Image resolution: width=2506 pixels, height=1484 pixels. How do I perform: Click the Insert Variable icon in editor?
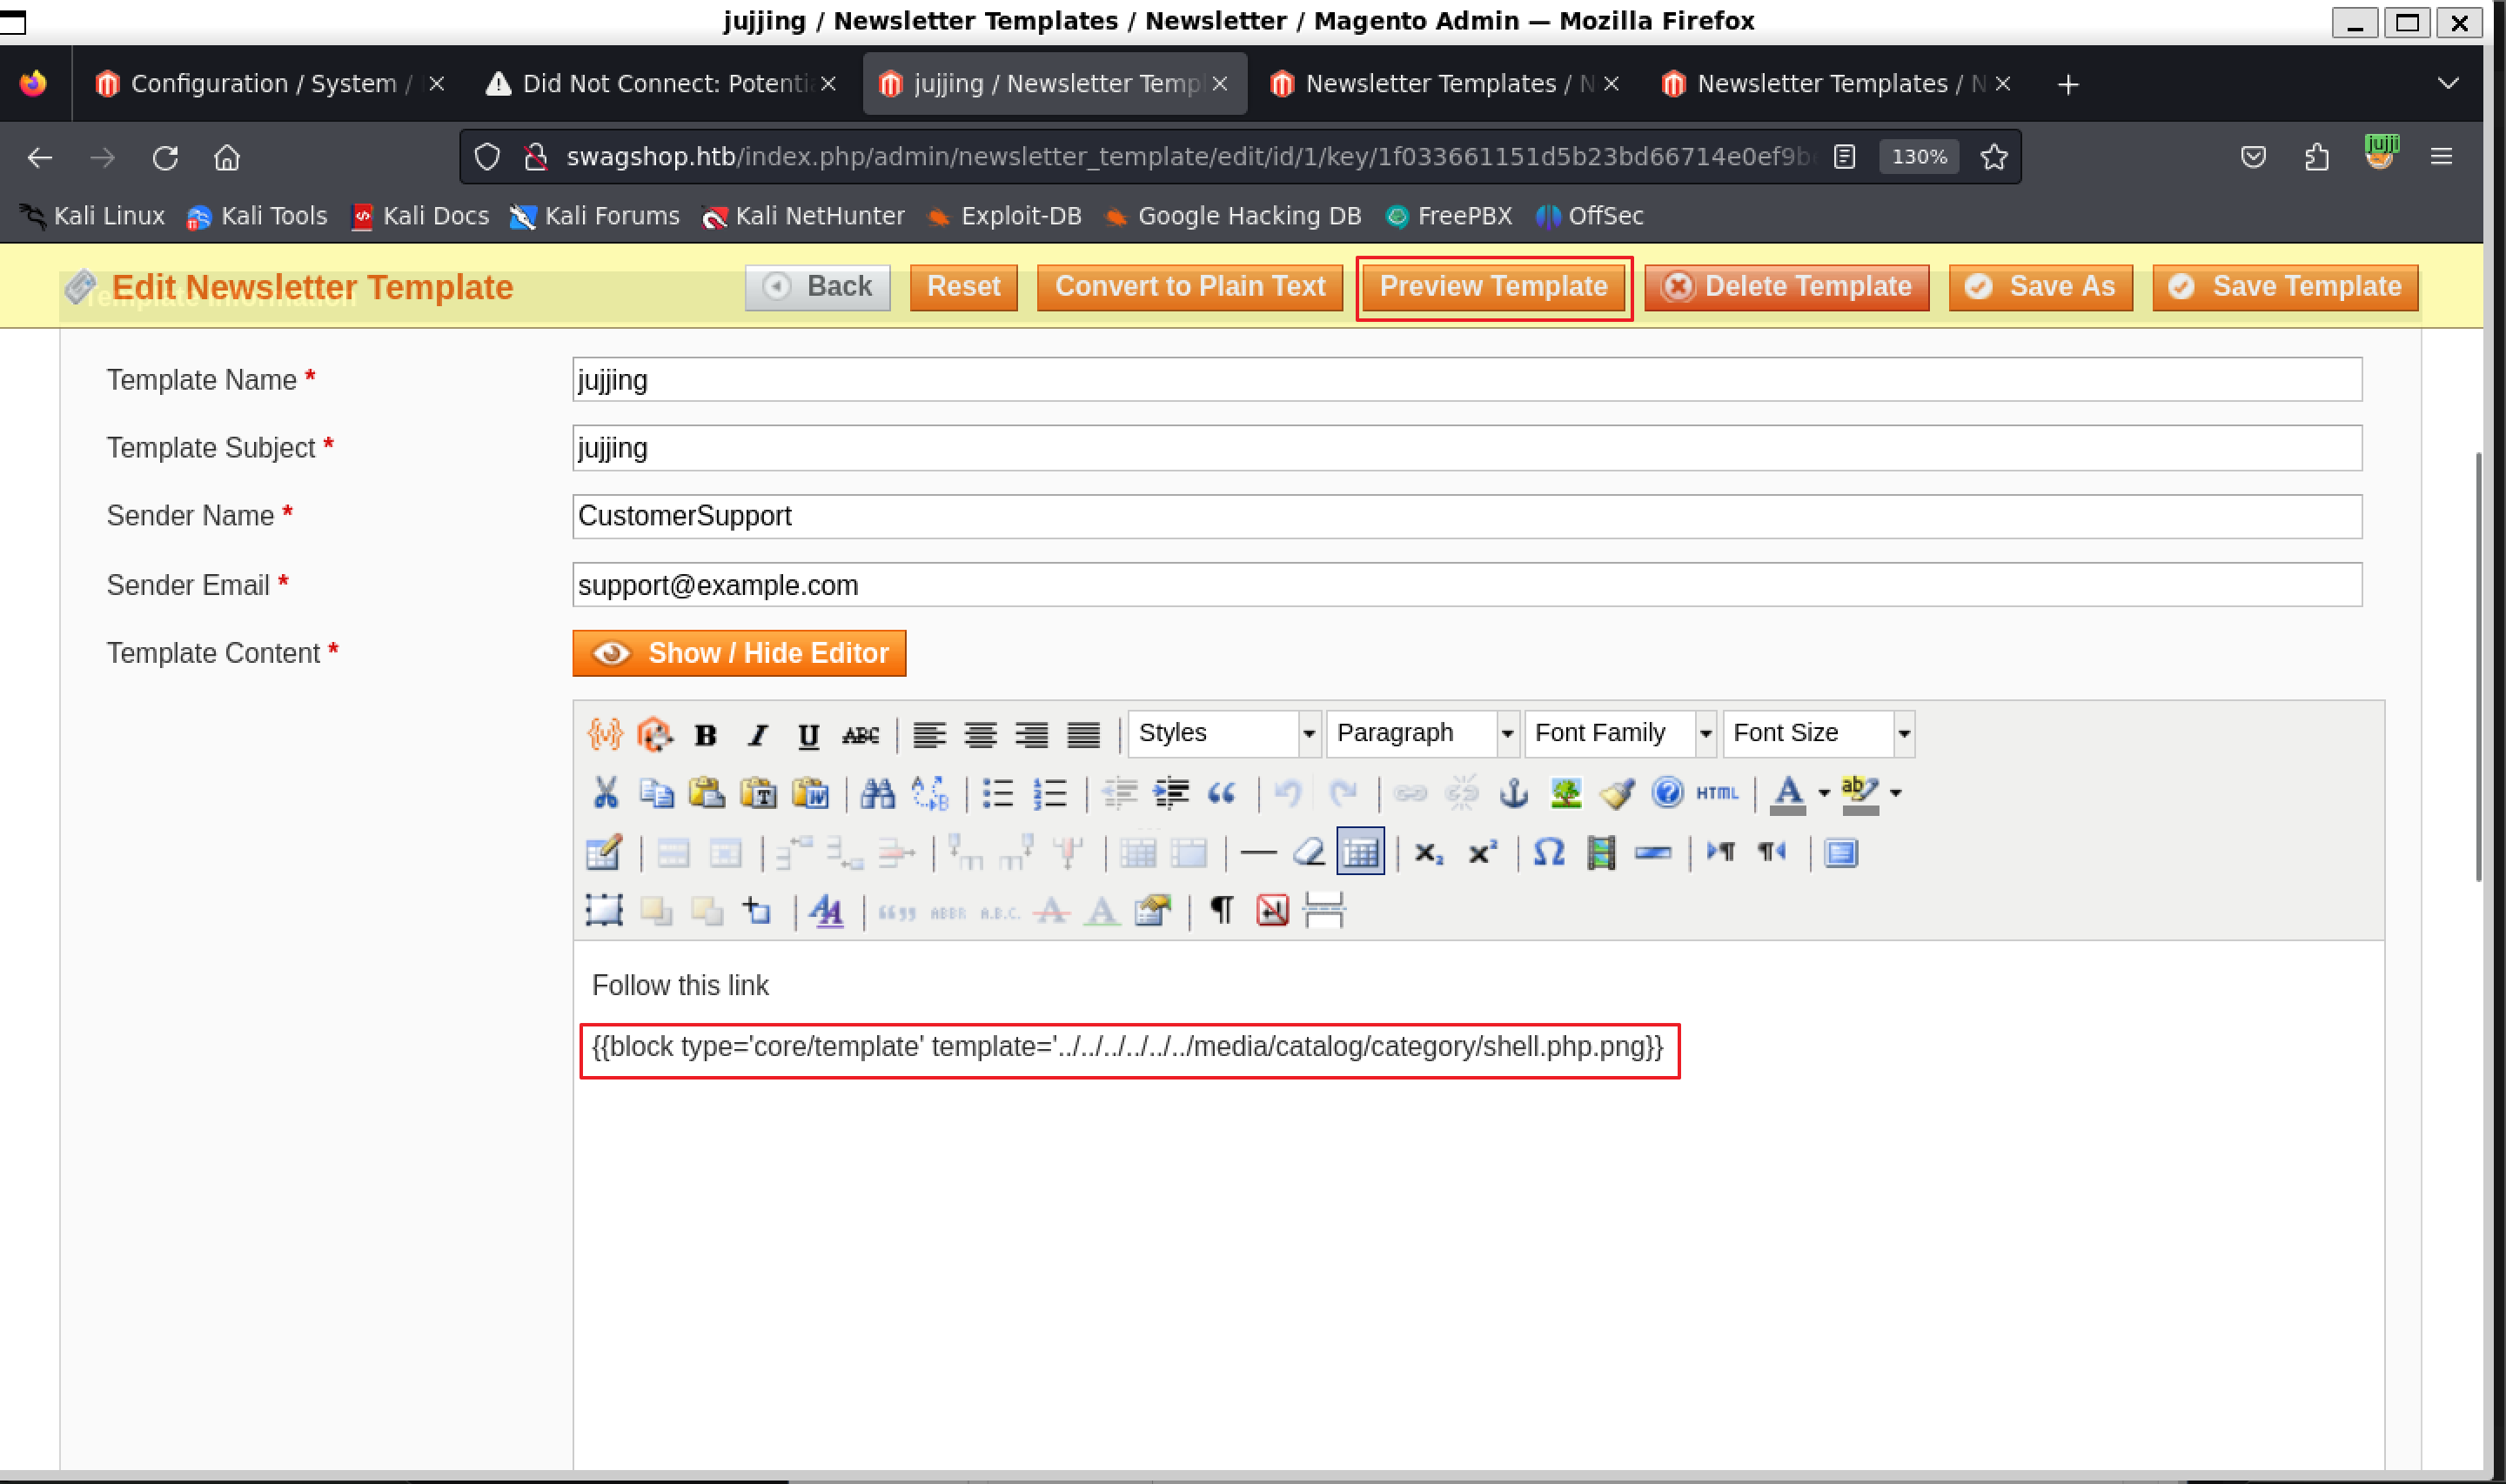(604, 734)
